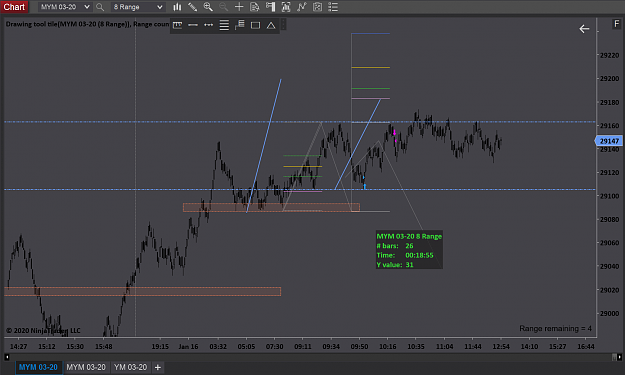The width and height of the screenshot is (625, 375).
Task: Click the 'Jan 16' time axis label
Action: click(x=189, y=346)
